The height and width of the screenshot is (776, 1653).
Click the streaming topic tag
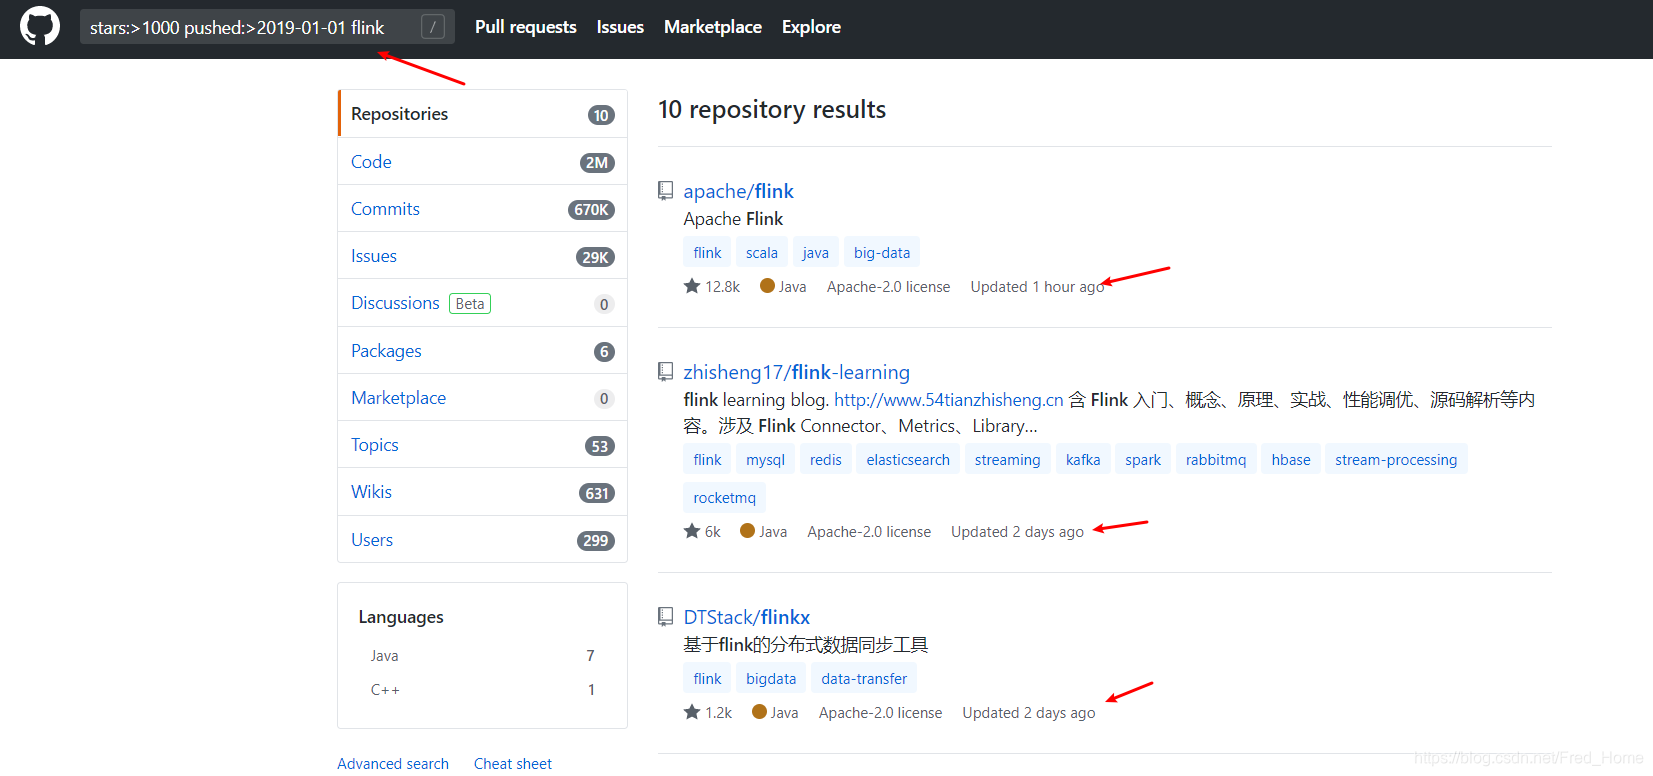[1007, 459]
